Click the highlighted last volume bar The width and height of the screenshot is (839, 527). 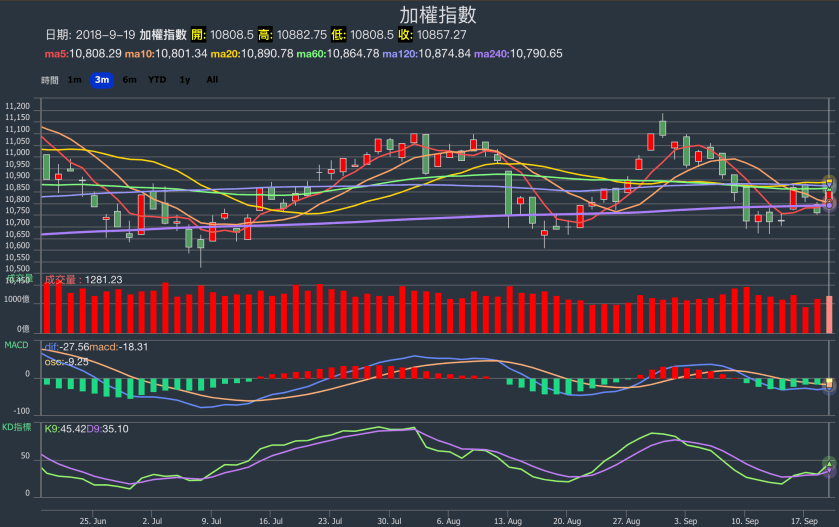pyautogui.click(x=829, y=313)
